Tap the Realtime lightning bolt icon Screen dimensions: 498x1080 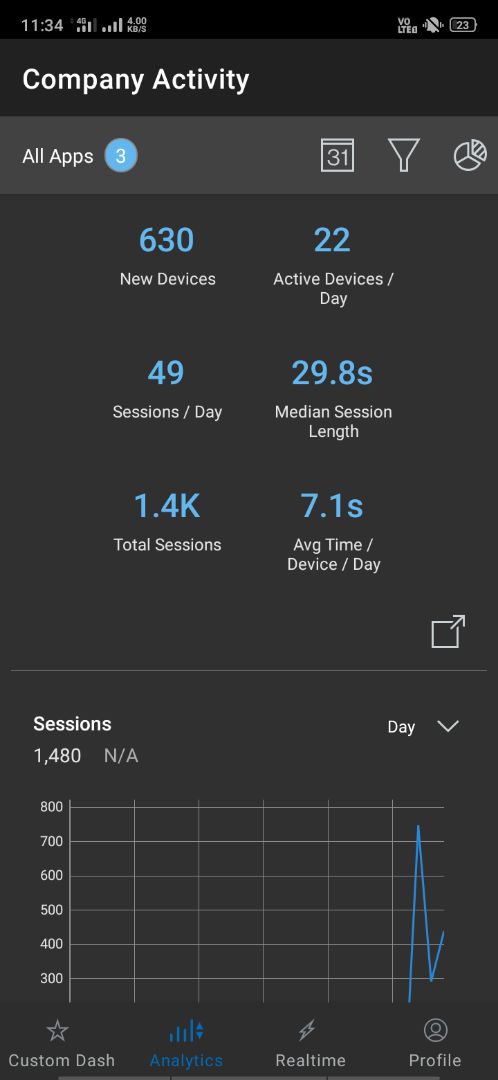307,1030
